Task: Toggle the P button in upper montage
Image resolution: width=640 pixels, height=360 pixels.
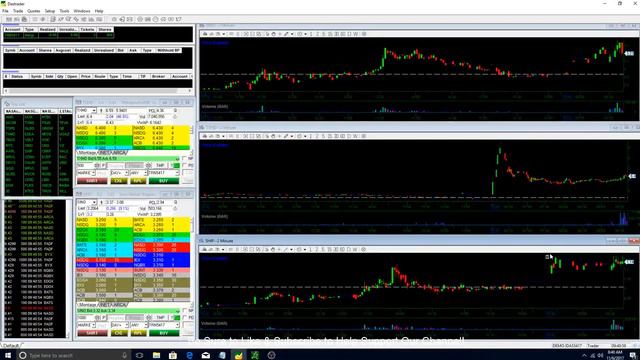Action: pos(104,165)
